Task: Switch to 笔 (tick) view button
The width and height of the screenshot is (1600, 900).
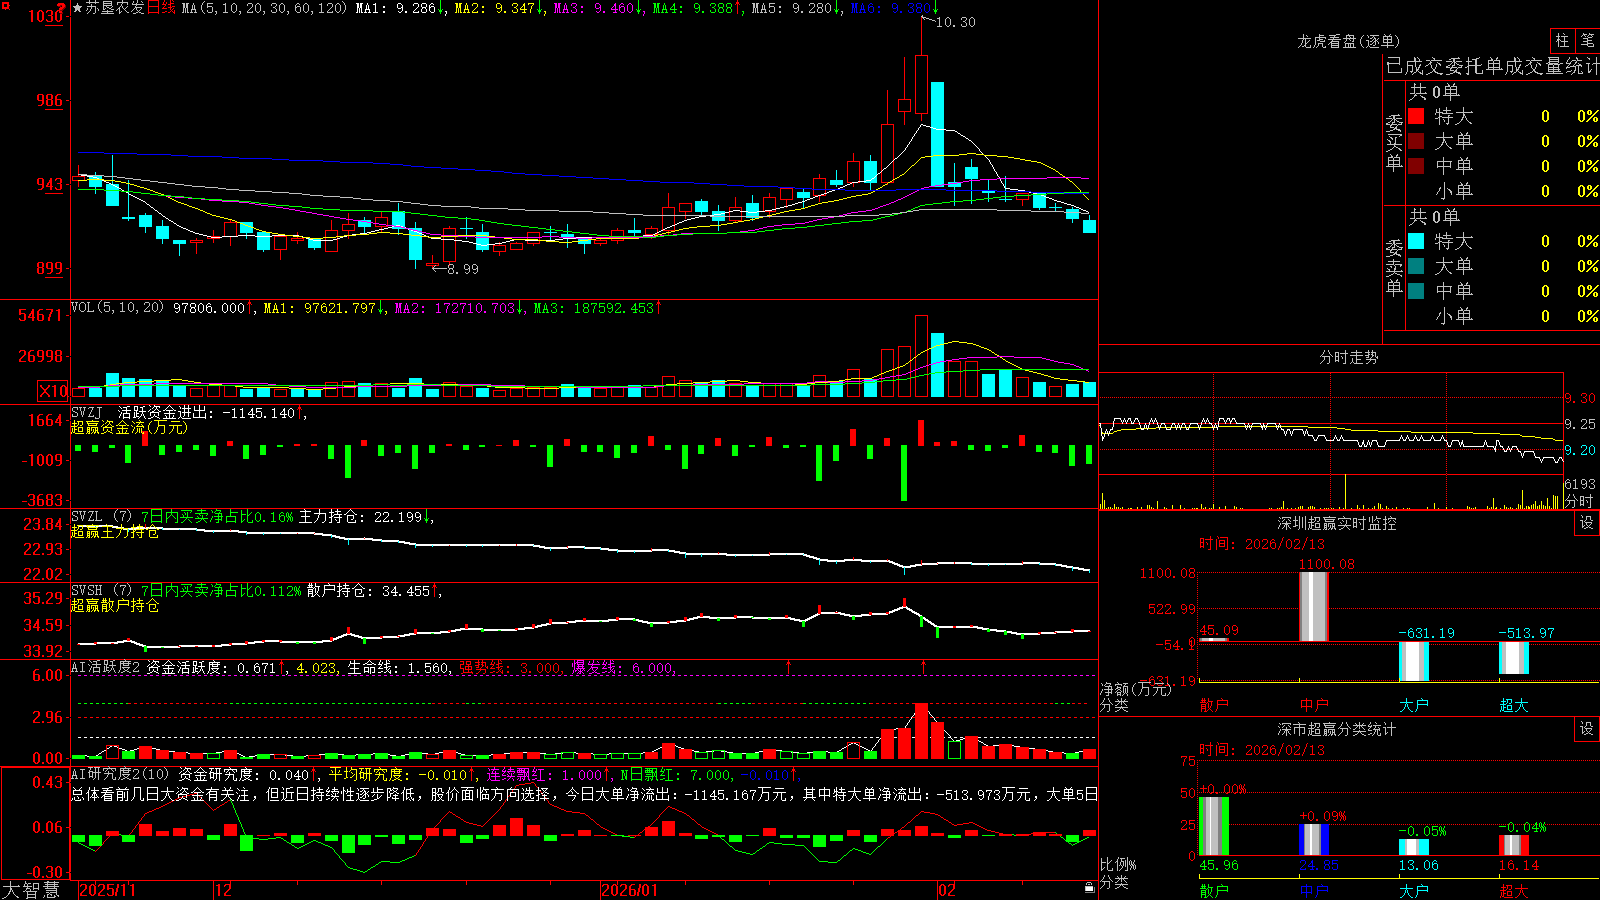Action: pos(1587,40)
